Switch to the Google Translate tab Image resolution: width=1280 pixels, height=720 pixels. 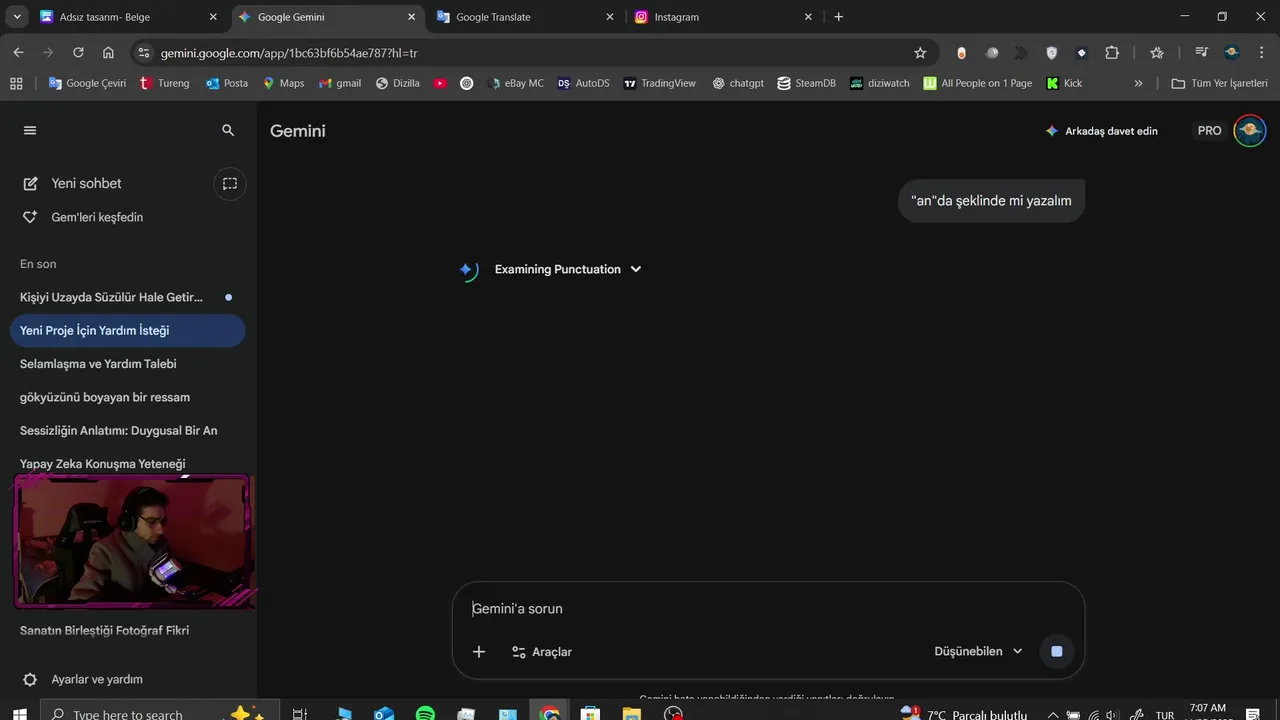pos(527,17)
